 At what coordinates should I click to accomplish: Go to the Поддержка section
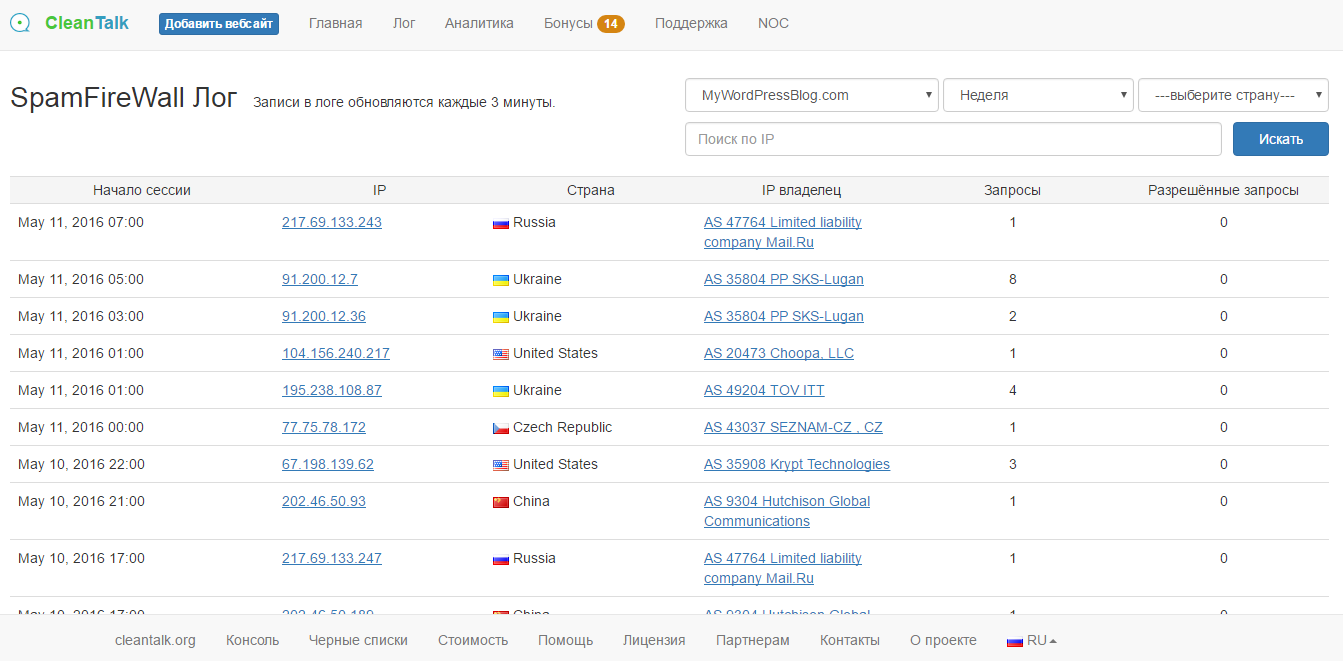pyautogui.click(x=691, y=22)
